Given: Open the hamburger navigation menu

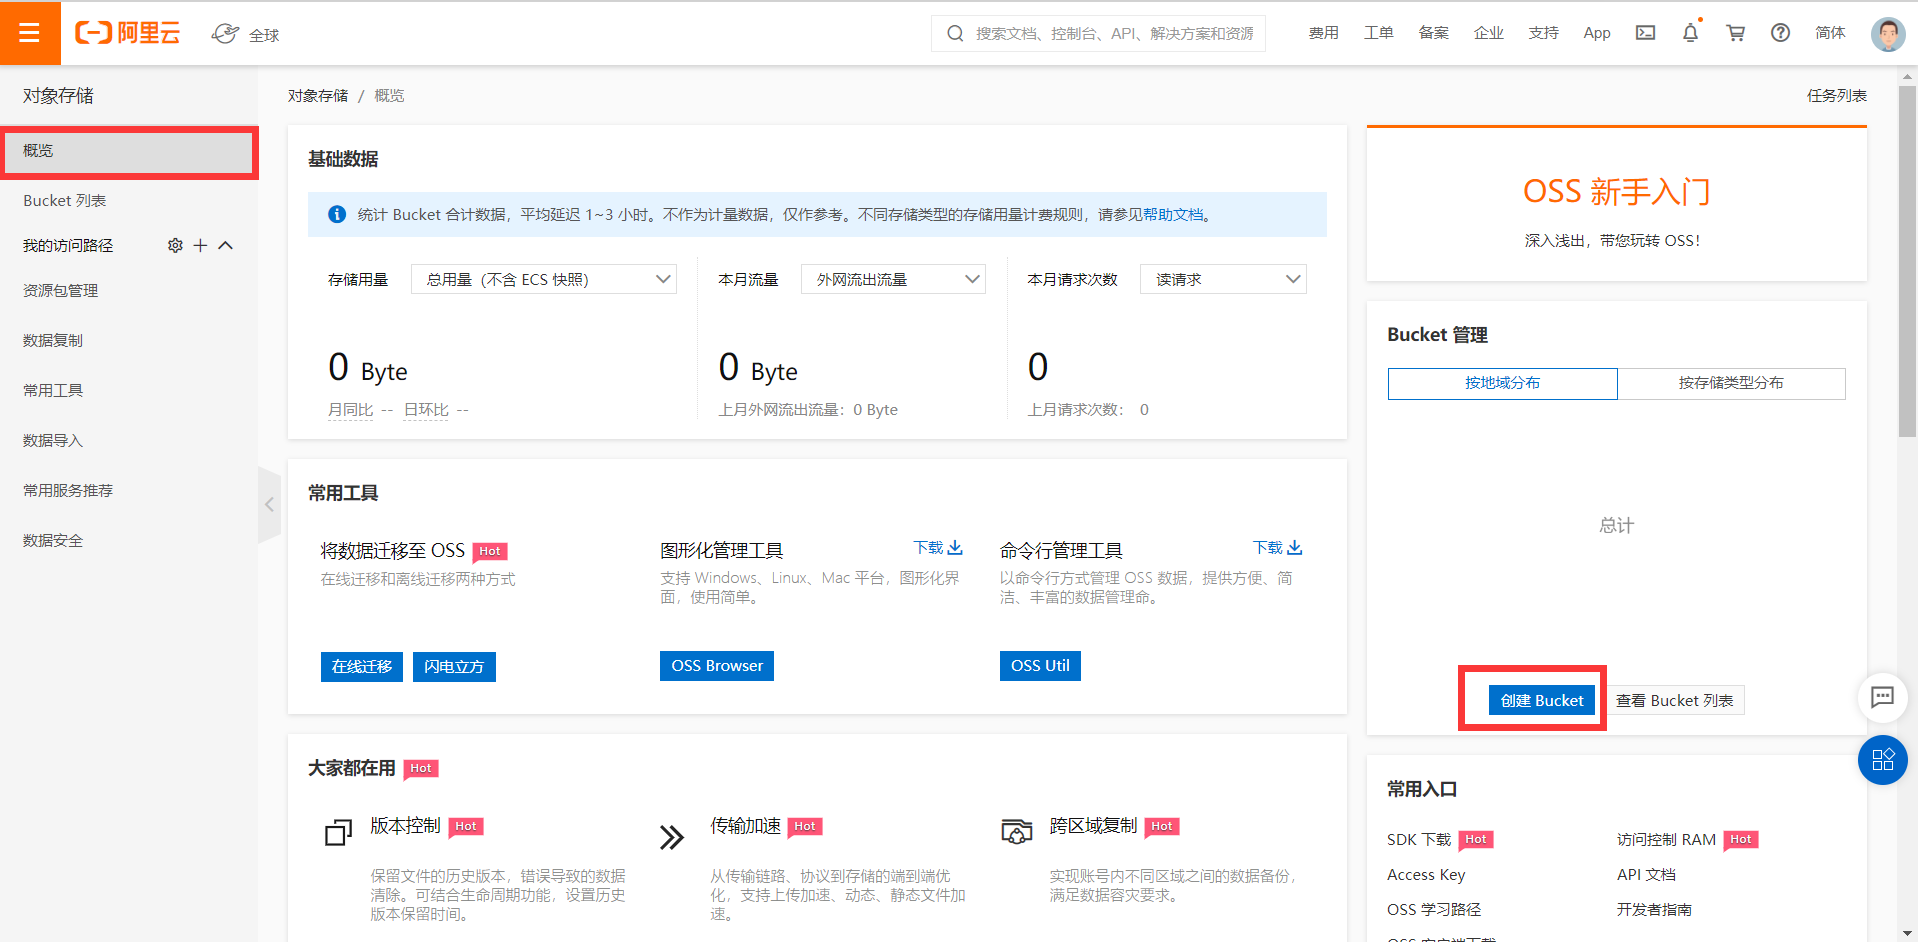Looking at the screenshot, I should pos(30,32).
